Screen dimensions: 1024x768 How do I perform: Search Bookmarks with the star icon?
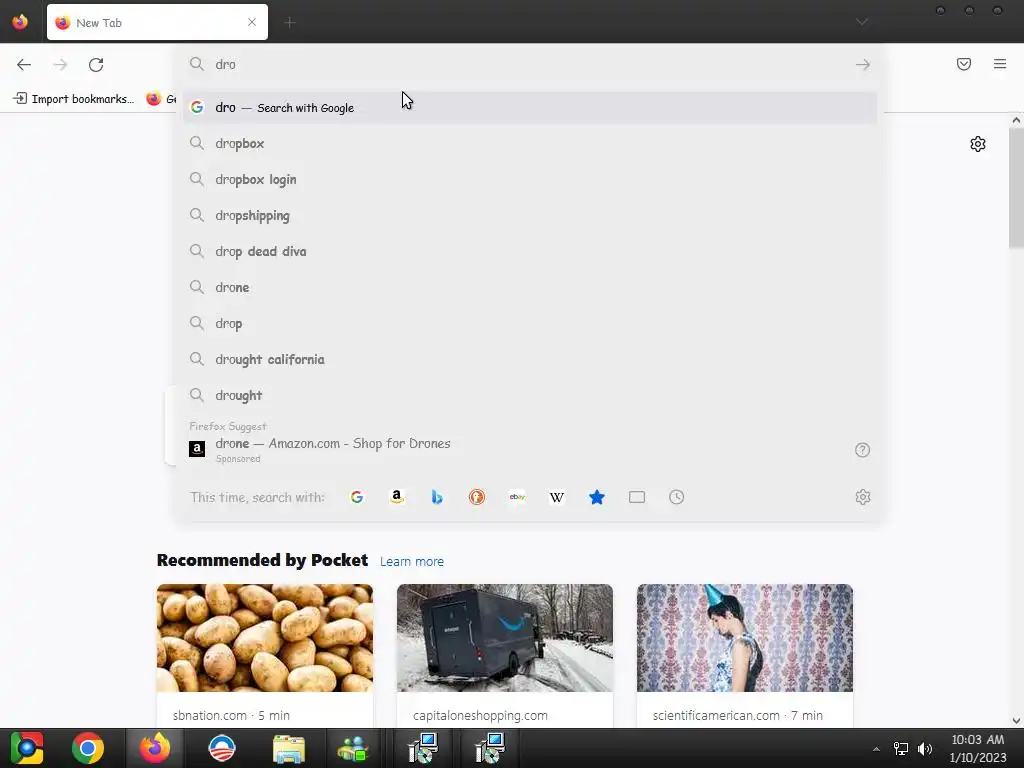pos(596,497)
